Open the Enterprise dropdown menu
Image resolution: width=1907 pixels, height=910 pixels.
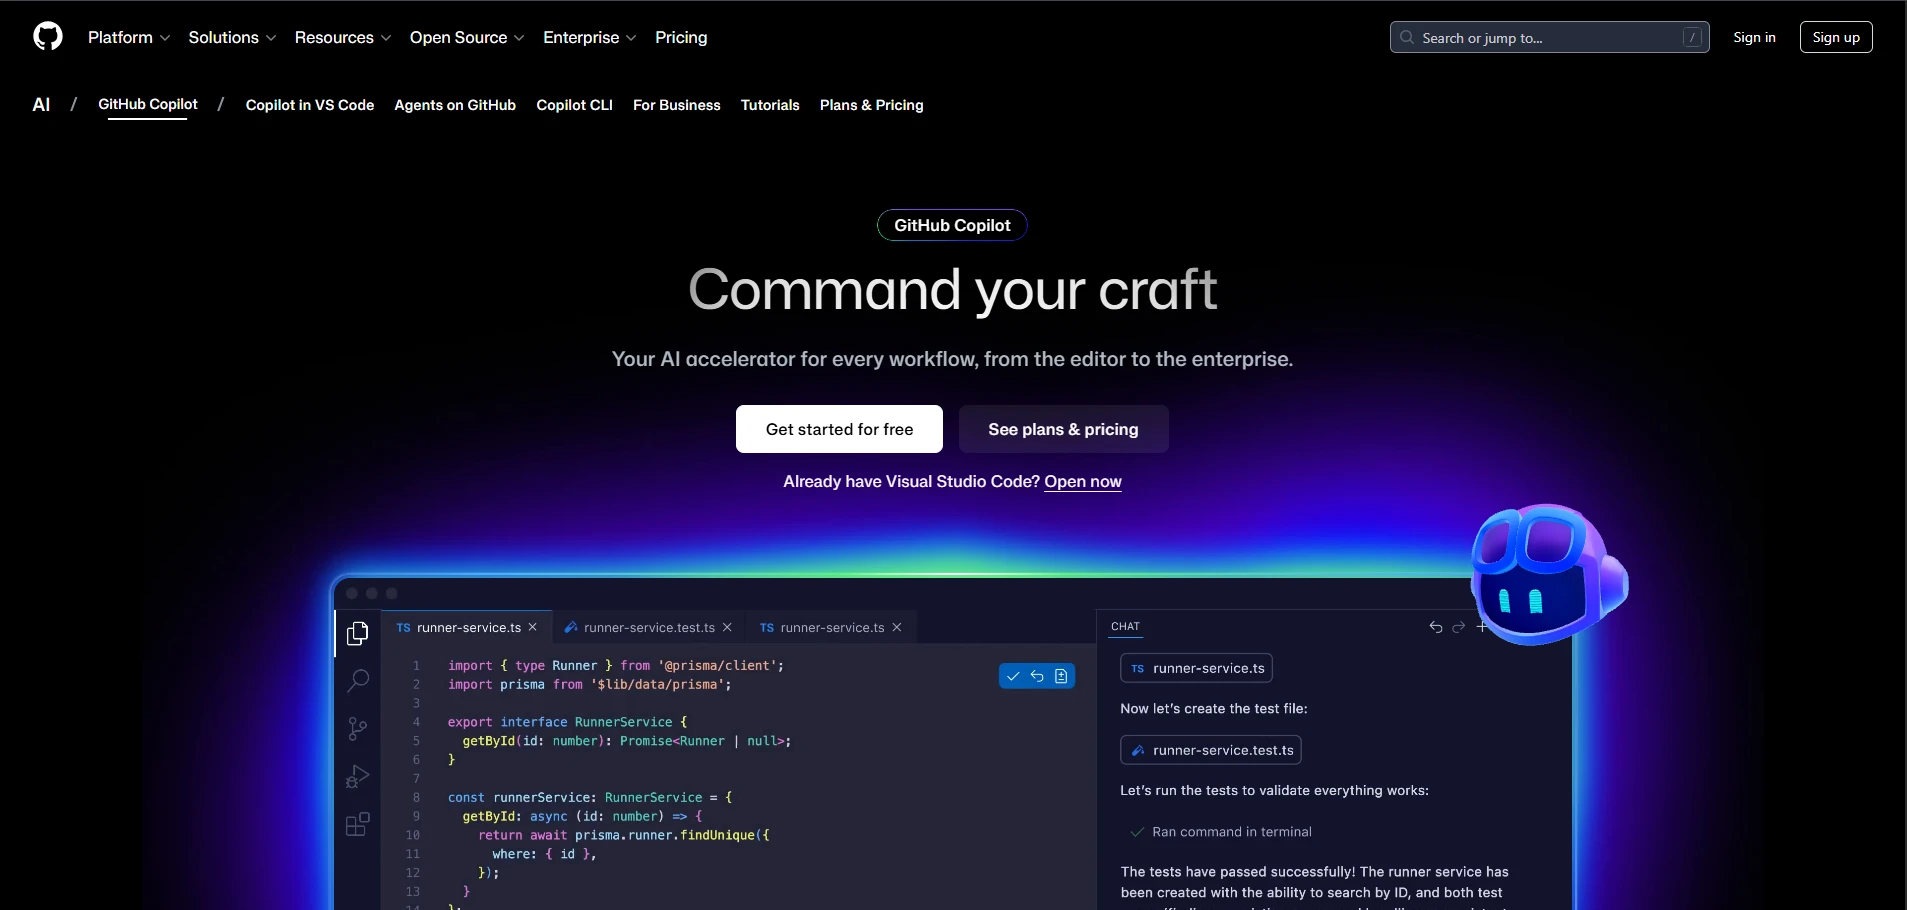tap(589, 37)
